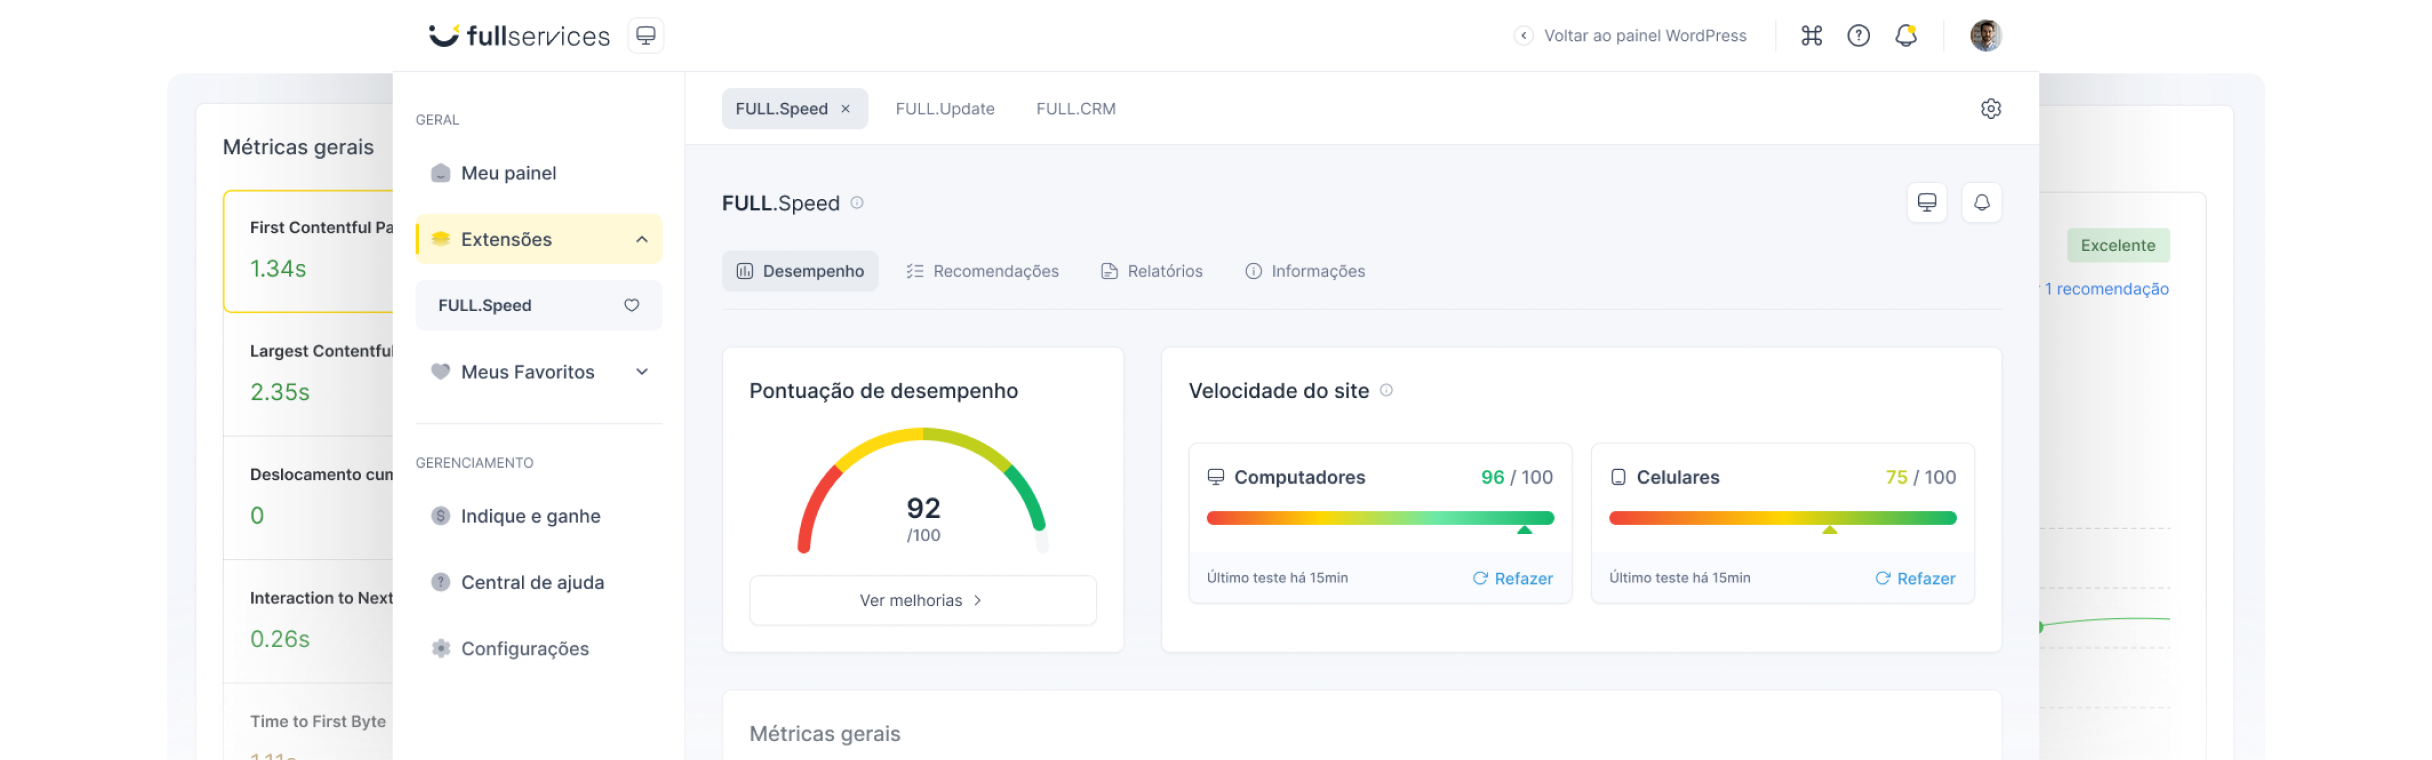Open the help question mark icon
The width and height of the screenshot is (2432, 760).
[1858, 36]
